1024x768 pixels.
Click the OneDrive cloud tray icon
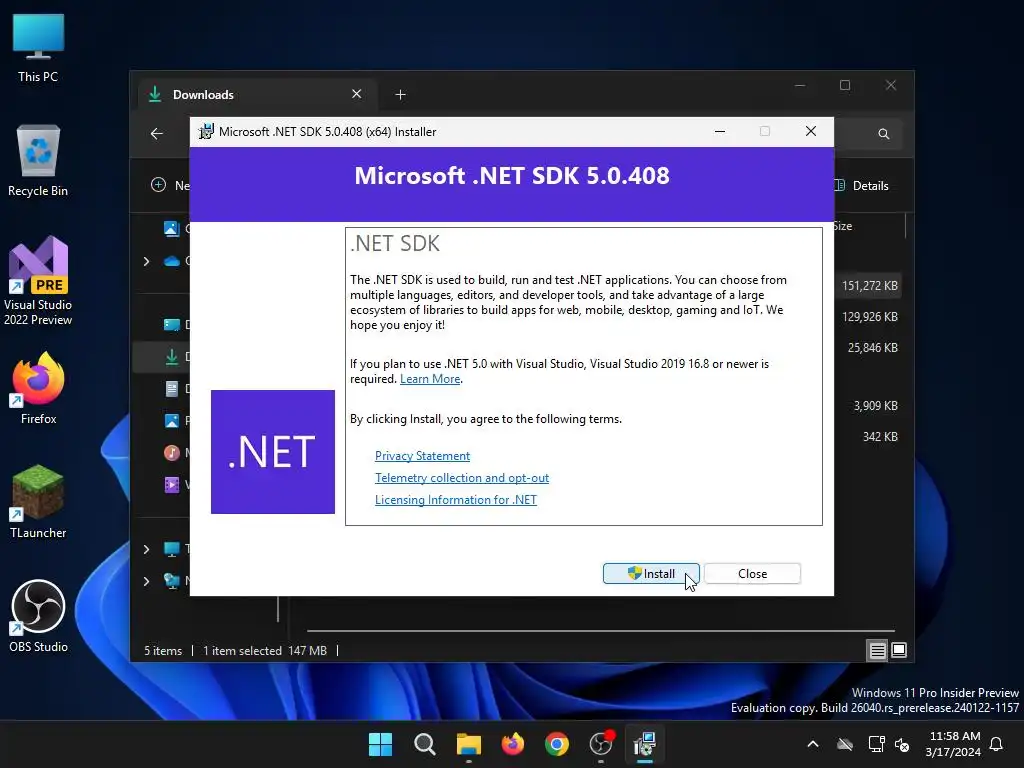point(845,744)
